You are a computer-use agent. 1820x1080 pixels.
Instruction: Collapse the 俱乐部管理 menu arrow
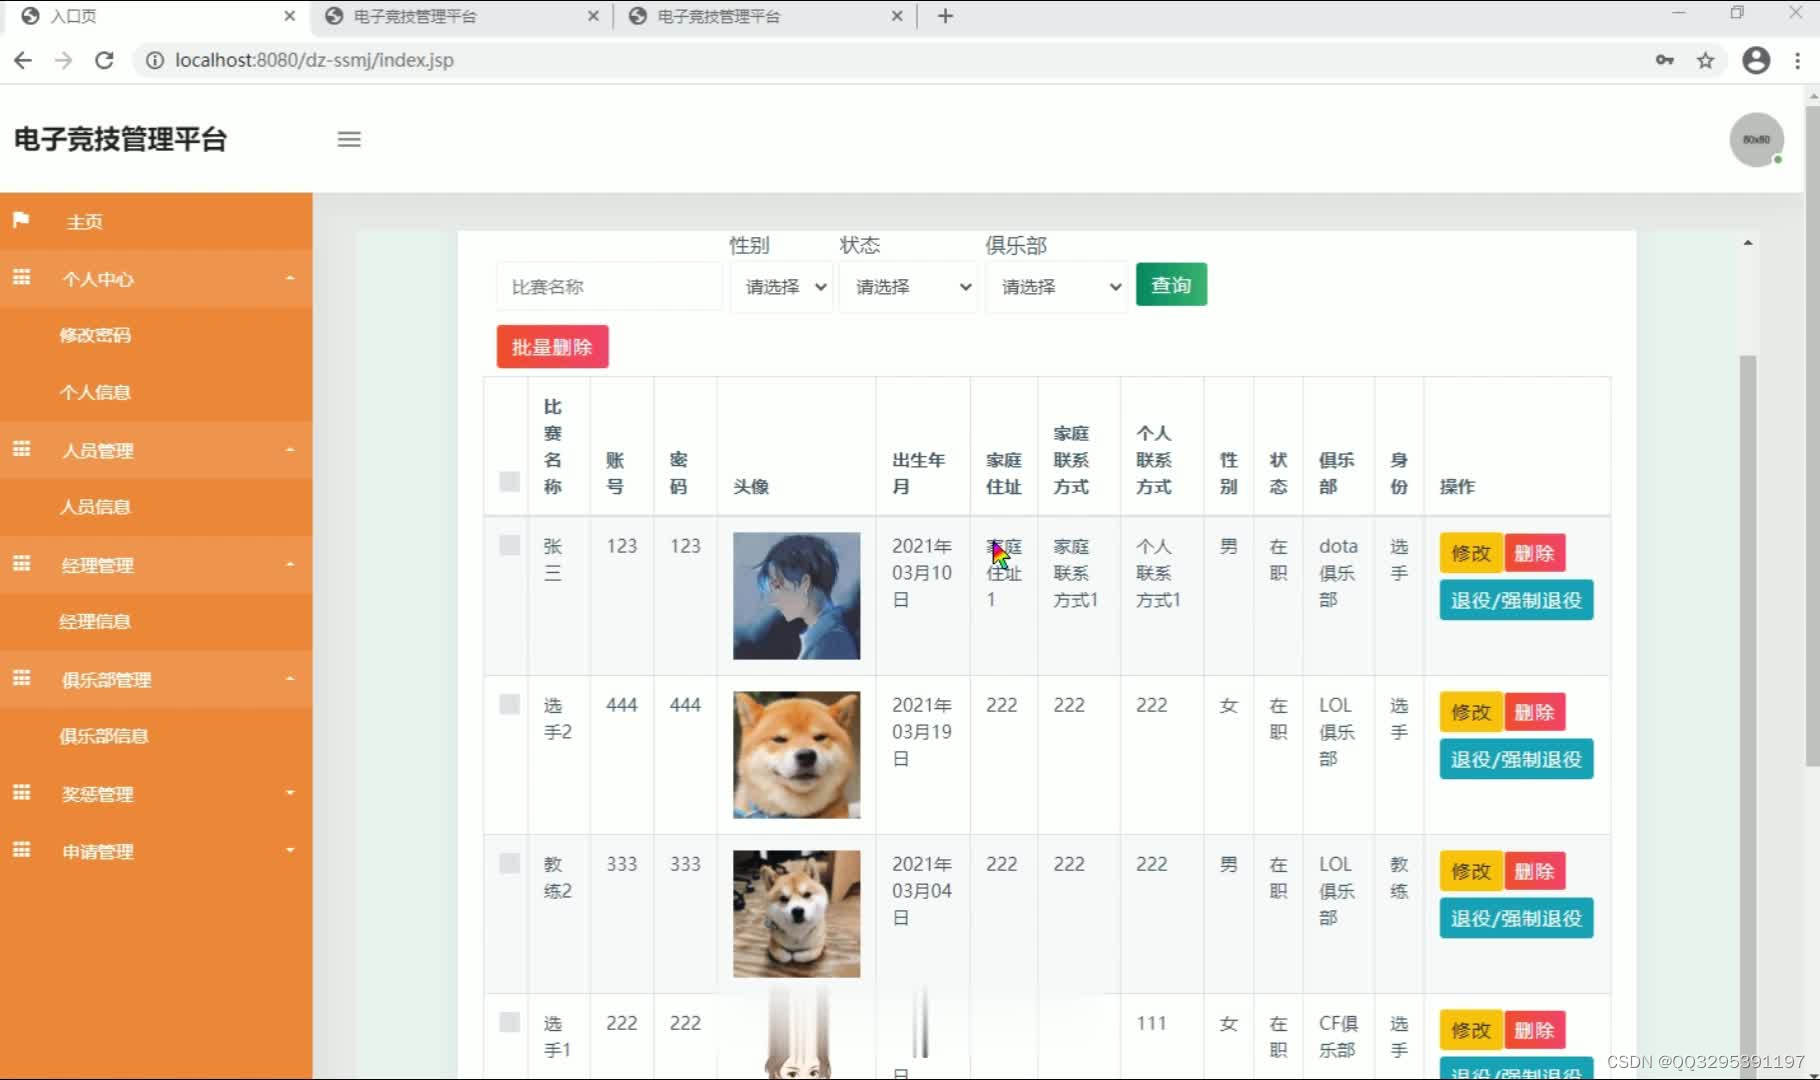[x=290, y=679]
